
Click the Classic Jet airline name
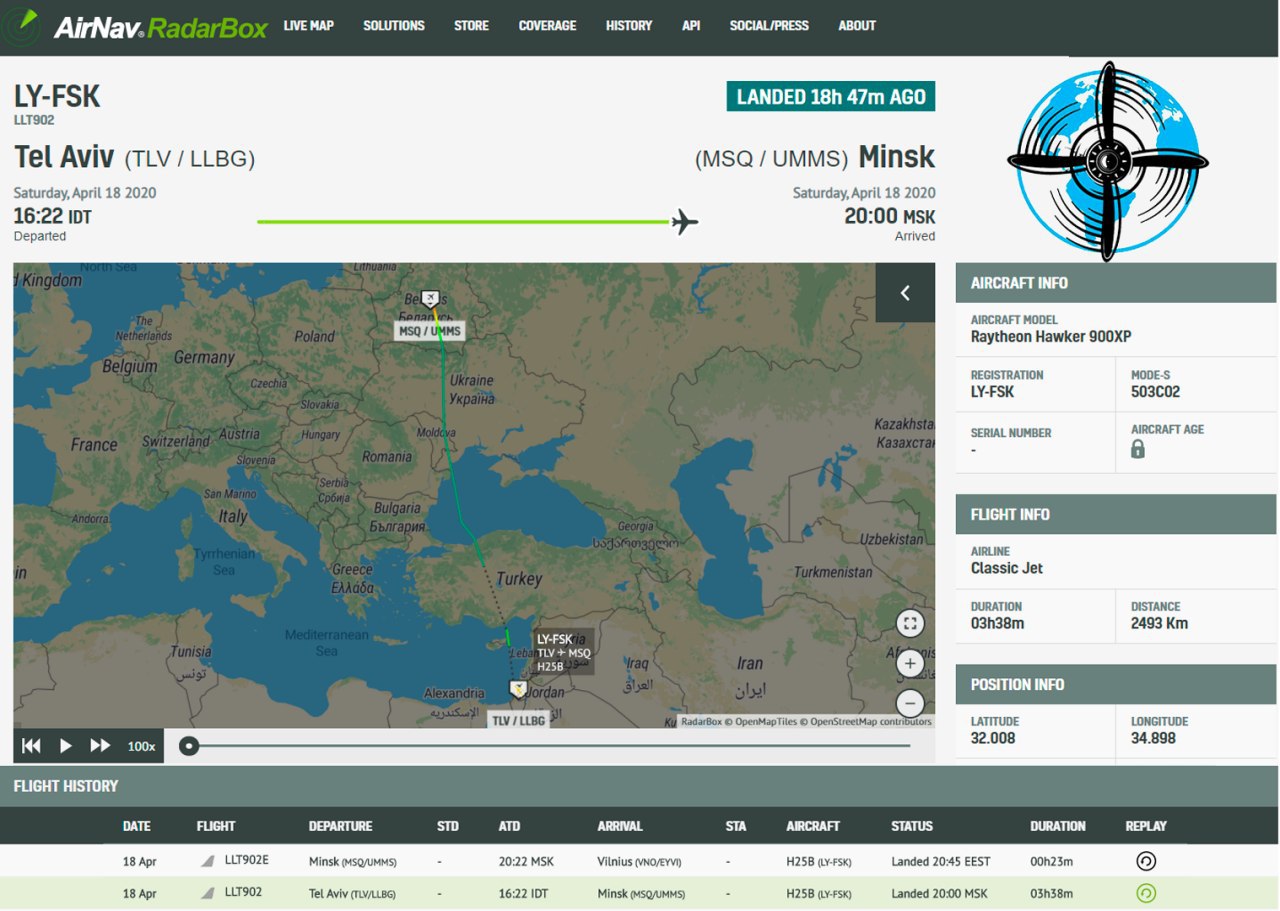point(1007,568)
